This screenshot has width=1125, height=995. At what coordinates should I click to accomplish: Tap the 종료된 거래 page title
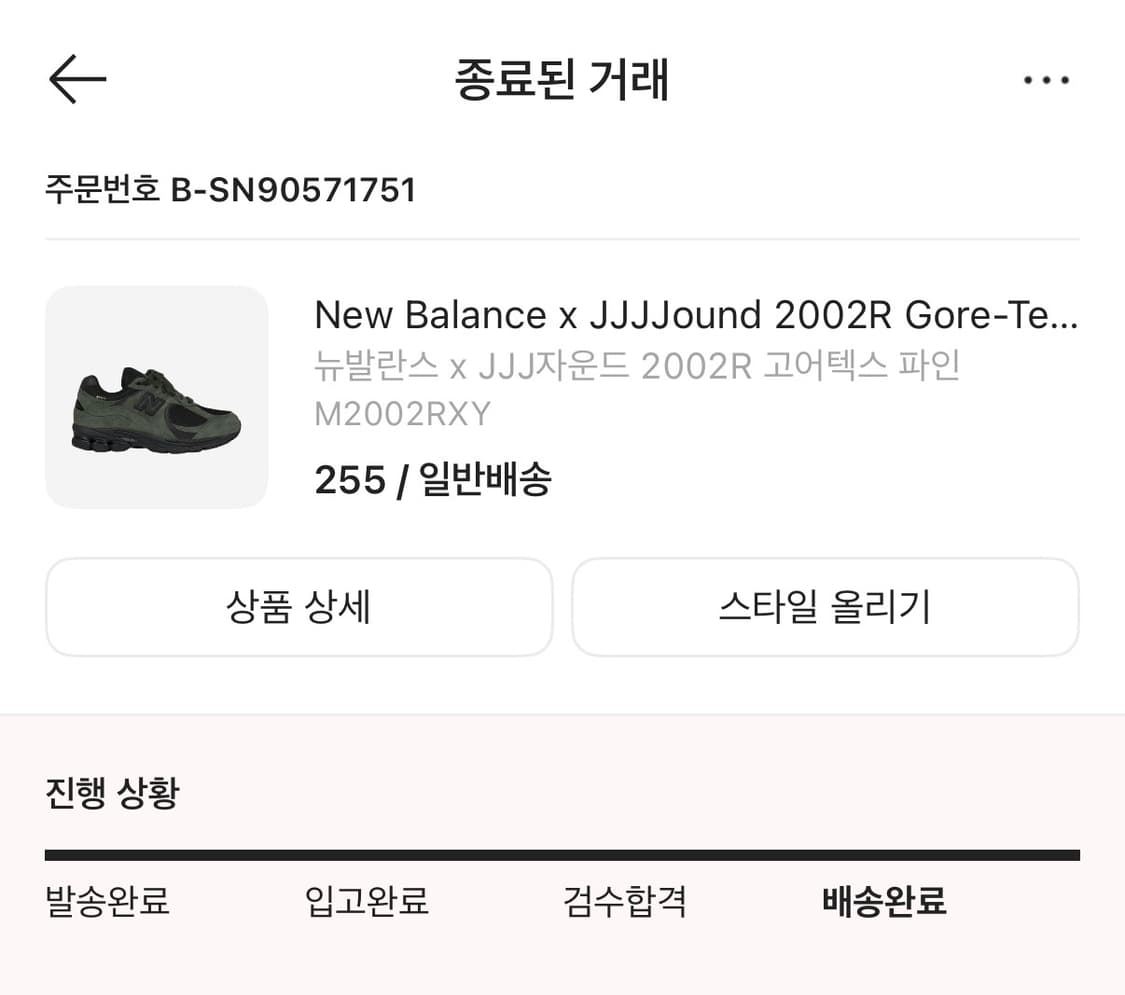click(562, 80)
